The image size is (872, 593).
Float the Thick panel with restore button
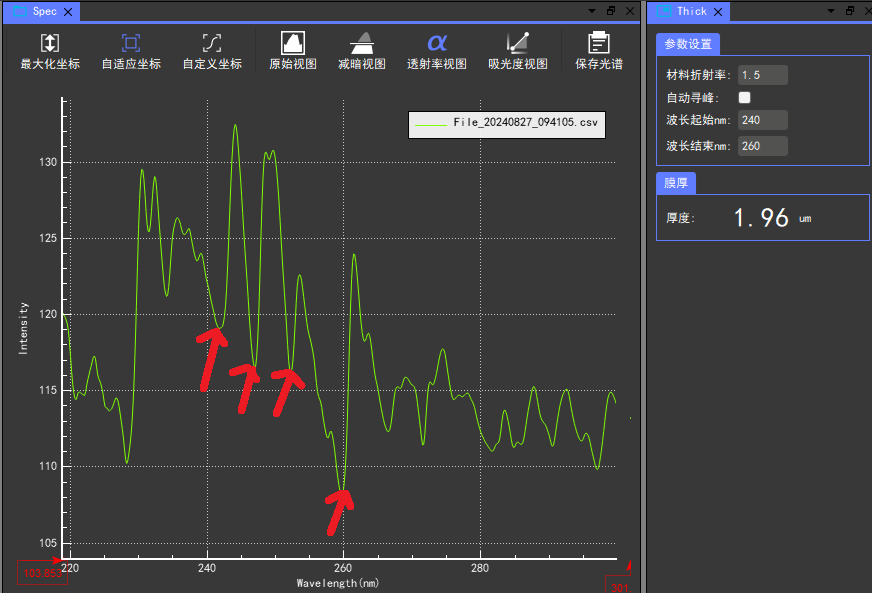tap(849, 11)
